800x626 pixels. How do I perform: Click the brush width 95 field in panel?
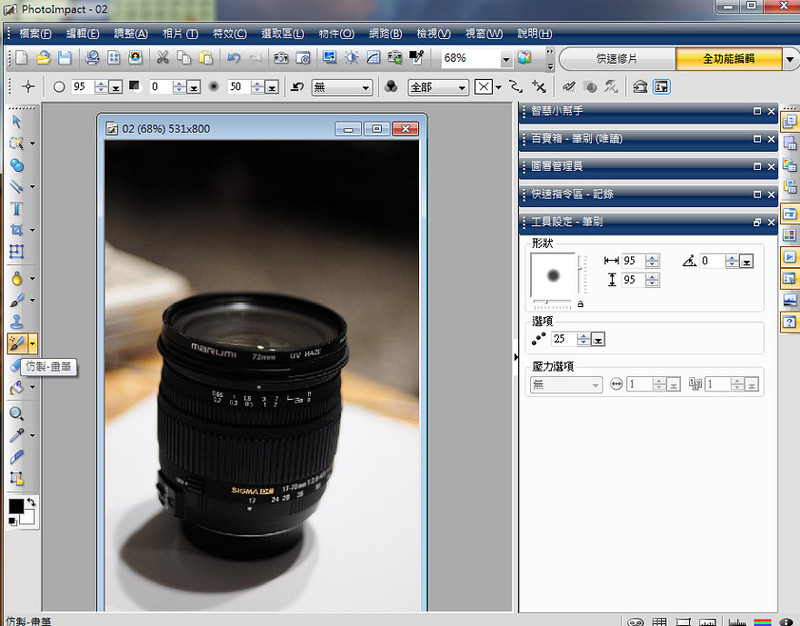pyautogui.click(x=633, y=261)
